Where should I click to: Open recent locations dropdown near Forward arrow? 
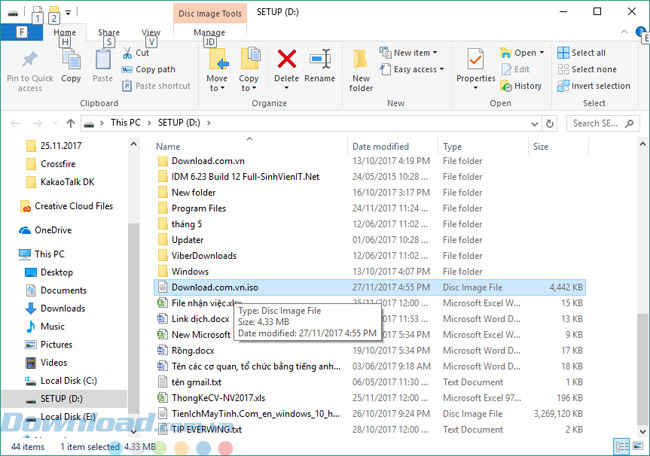click(x=55, y=124)
